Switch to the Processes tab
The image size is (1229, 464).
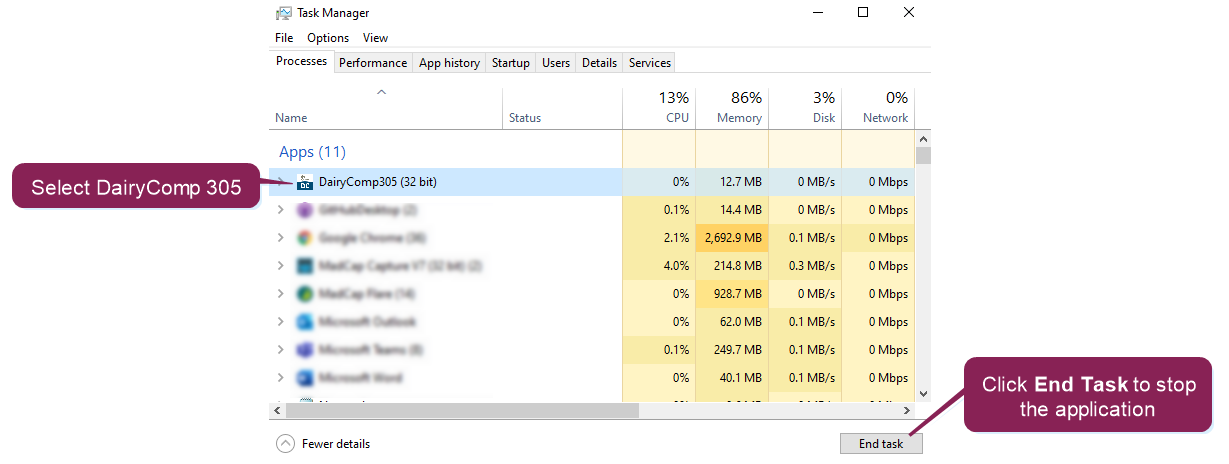point(301,61)
